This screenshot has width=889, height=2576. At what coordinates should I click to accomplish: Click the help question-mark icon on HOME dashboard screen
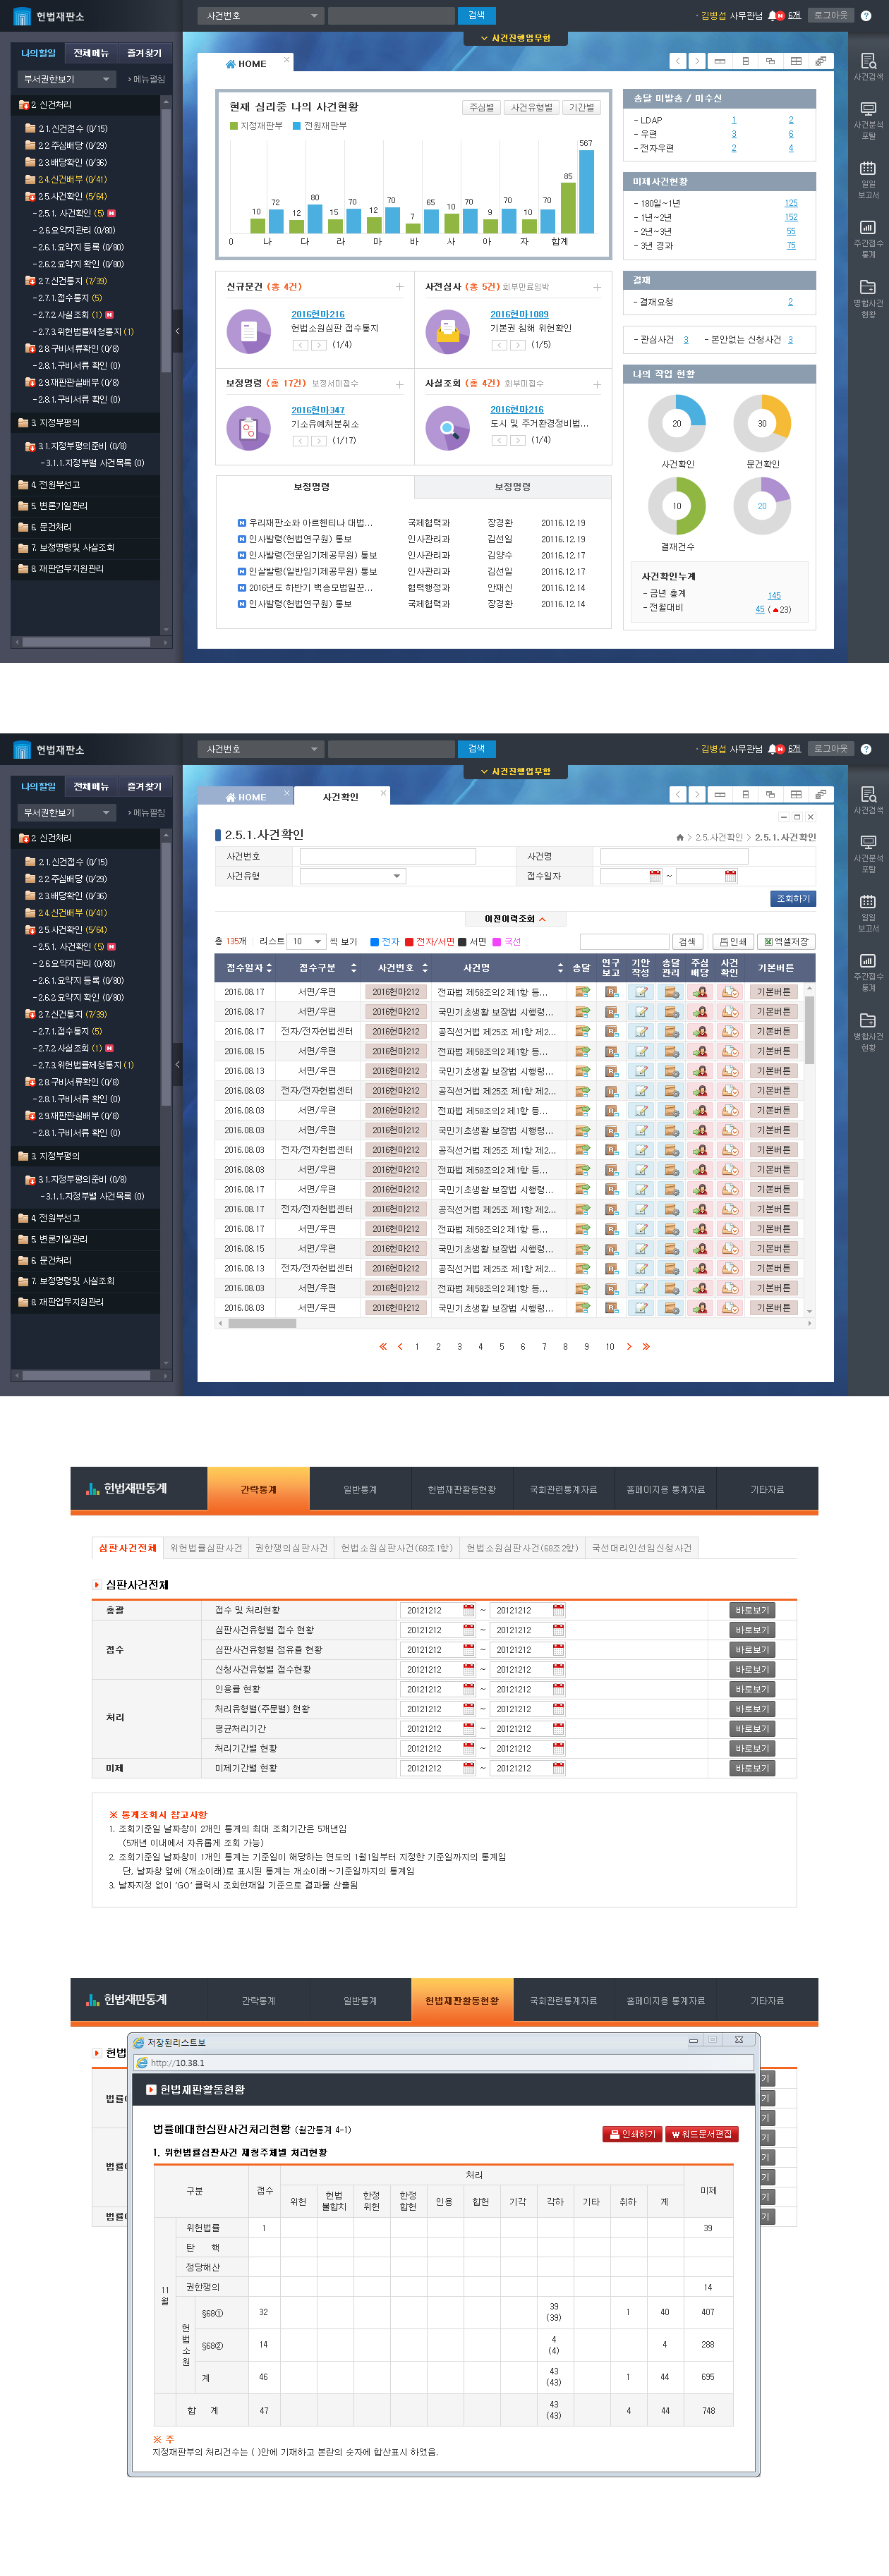point(866,16)
